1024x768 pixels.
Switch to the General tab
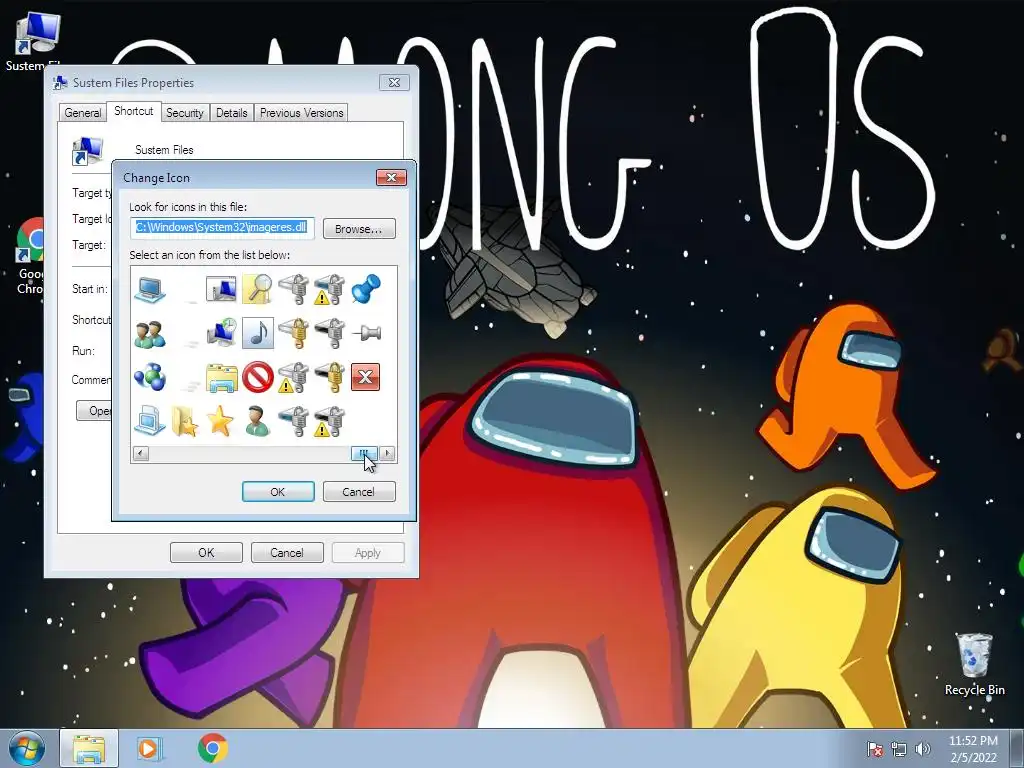point(83,112)
